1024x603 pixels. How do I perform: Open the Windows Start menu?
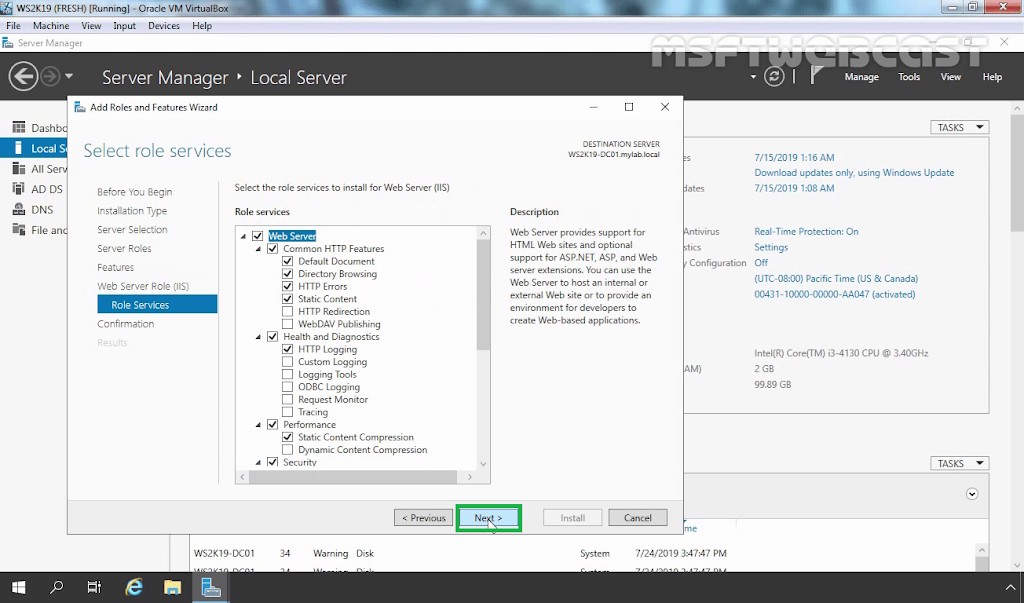click(18, 587)
